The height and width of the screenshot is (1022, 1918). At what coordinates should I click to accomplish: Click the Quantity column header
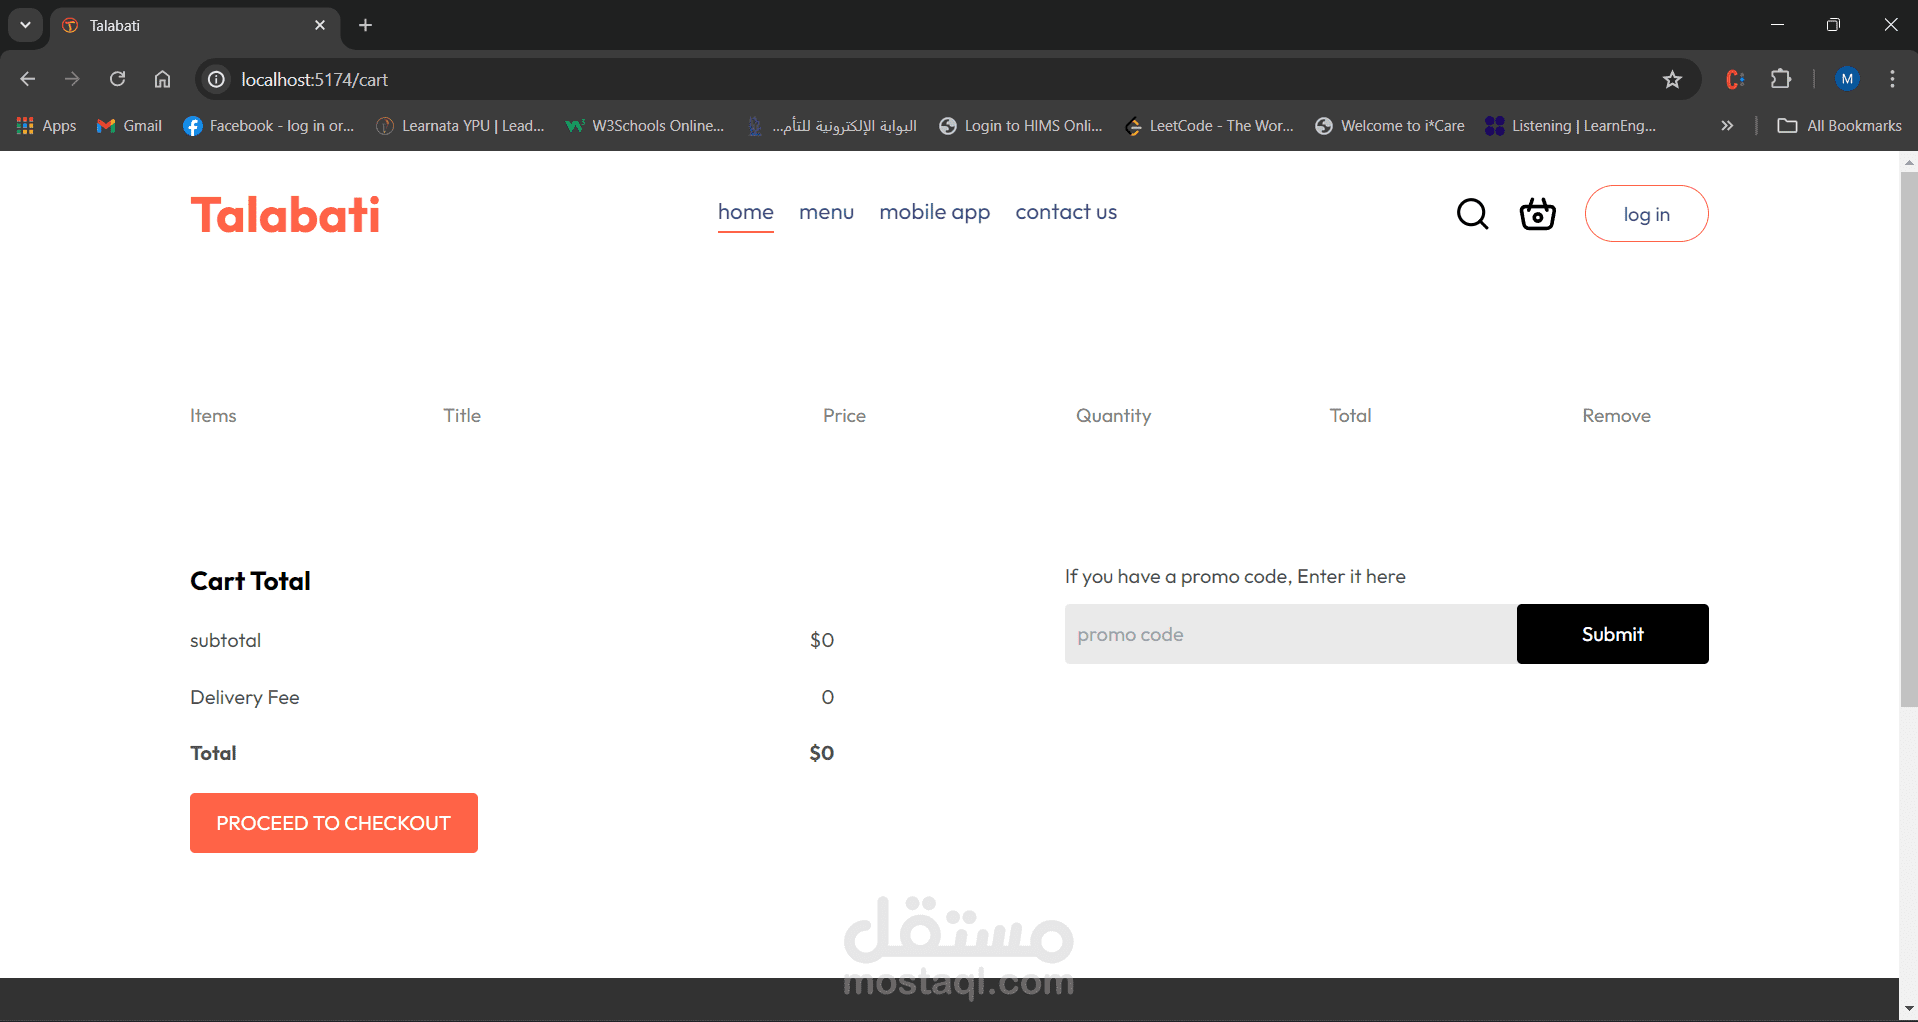1113,416
